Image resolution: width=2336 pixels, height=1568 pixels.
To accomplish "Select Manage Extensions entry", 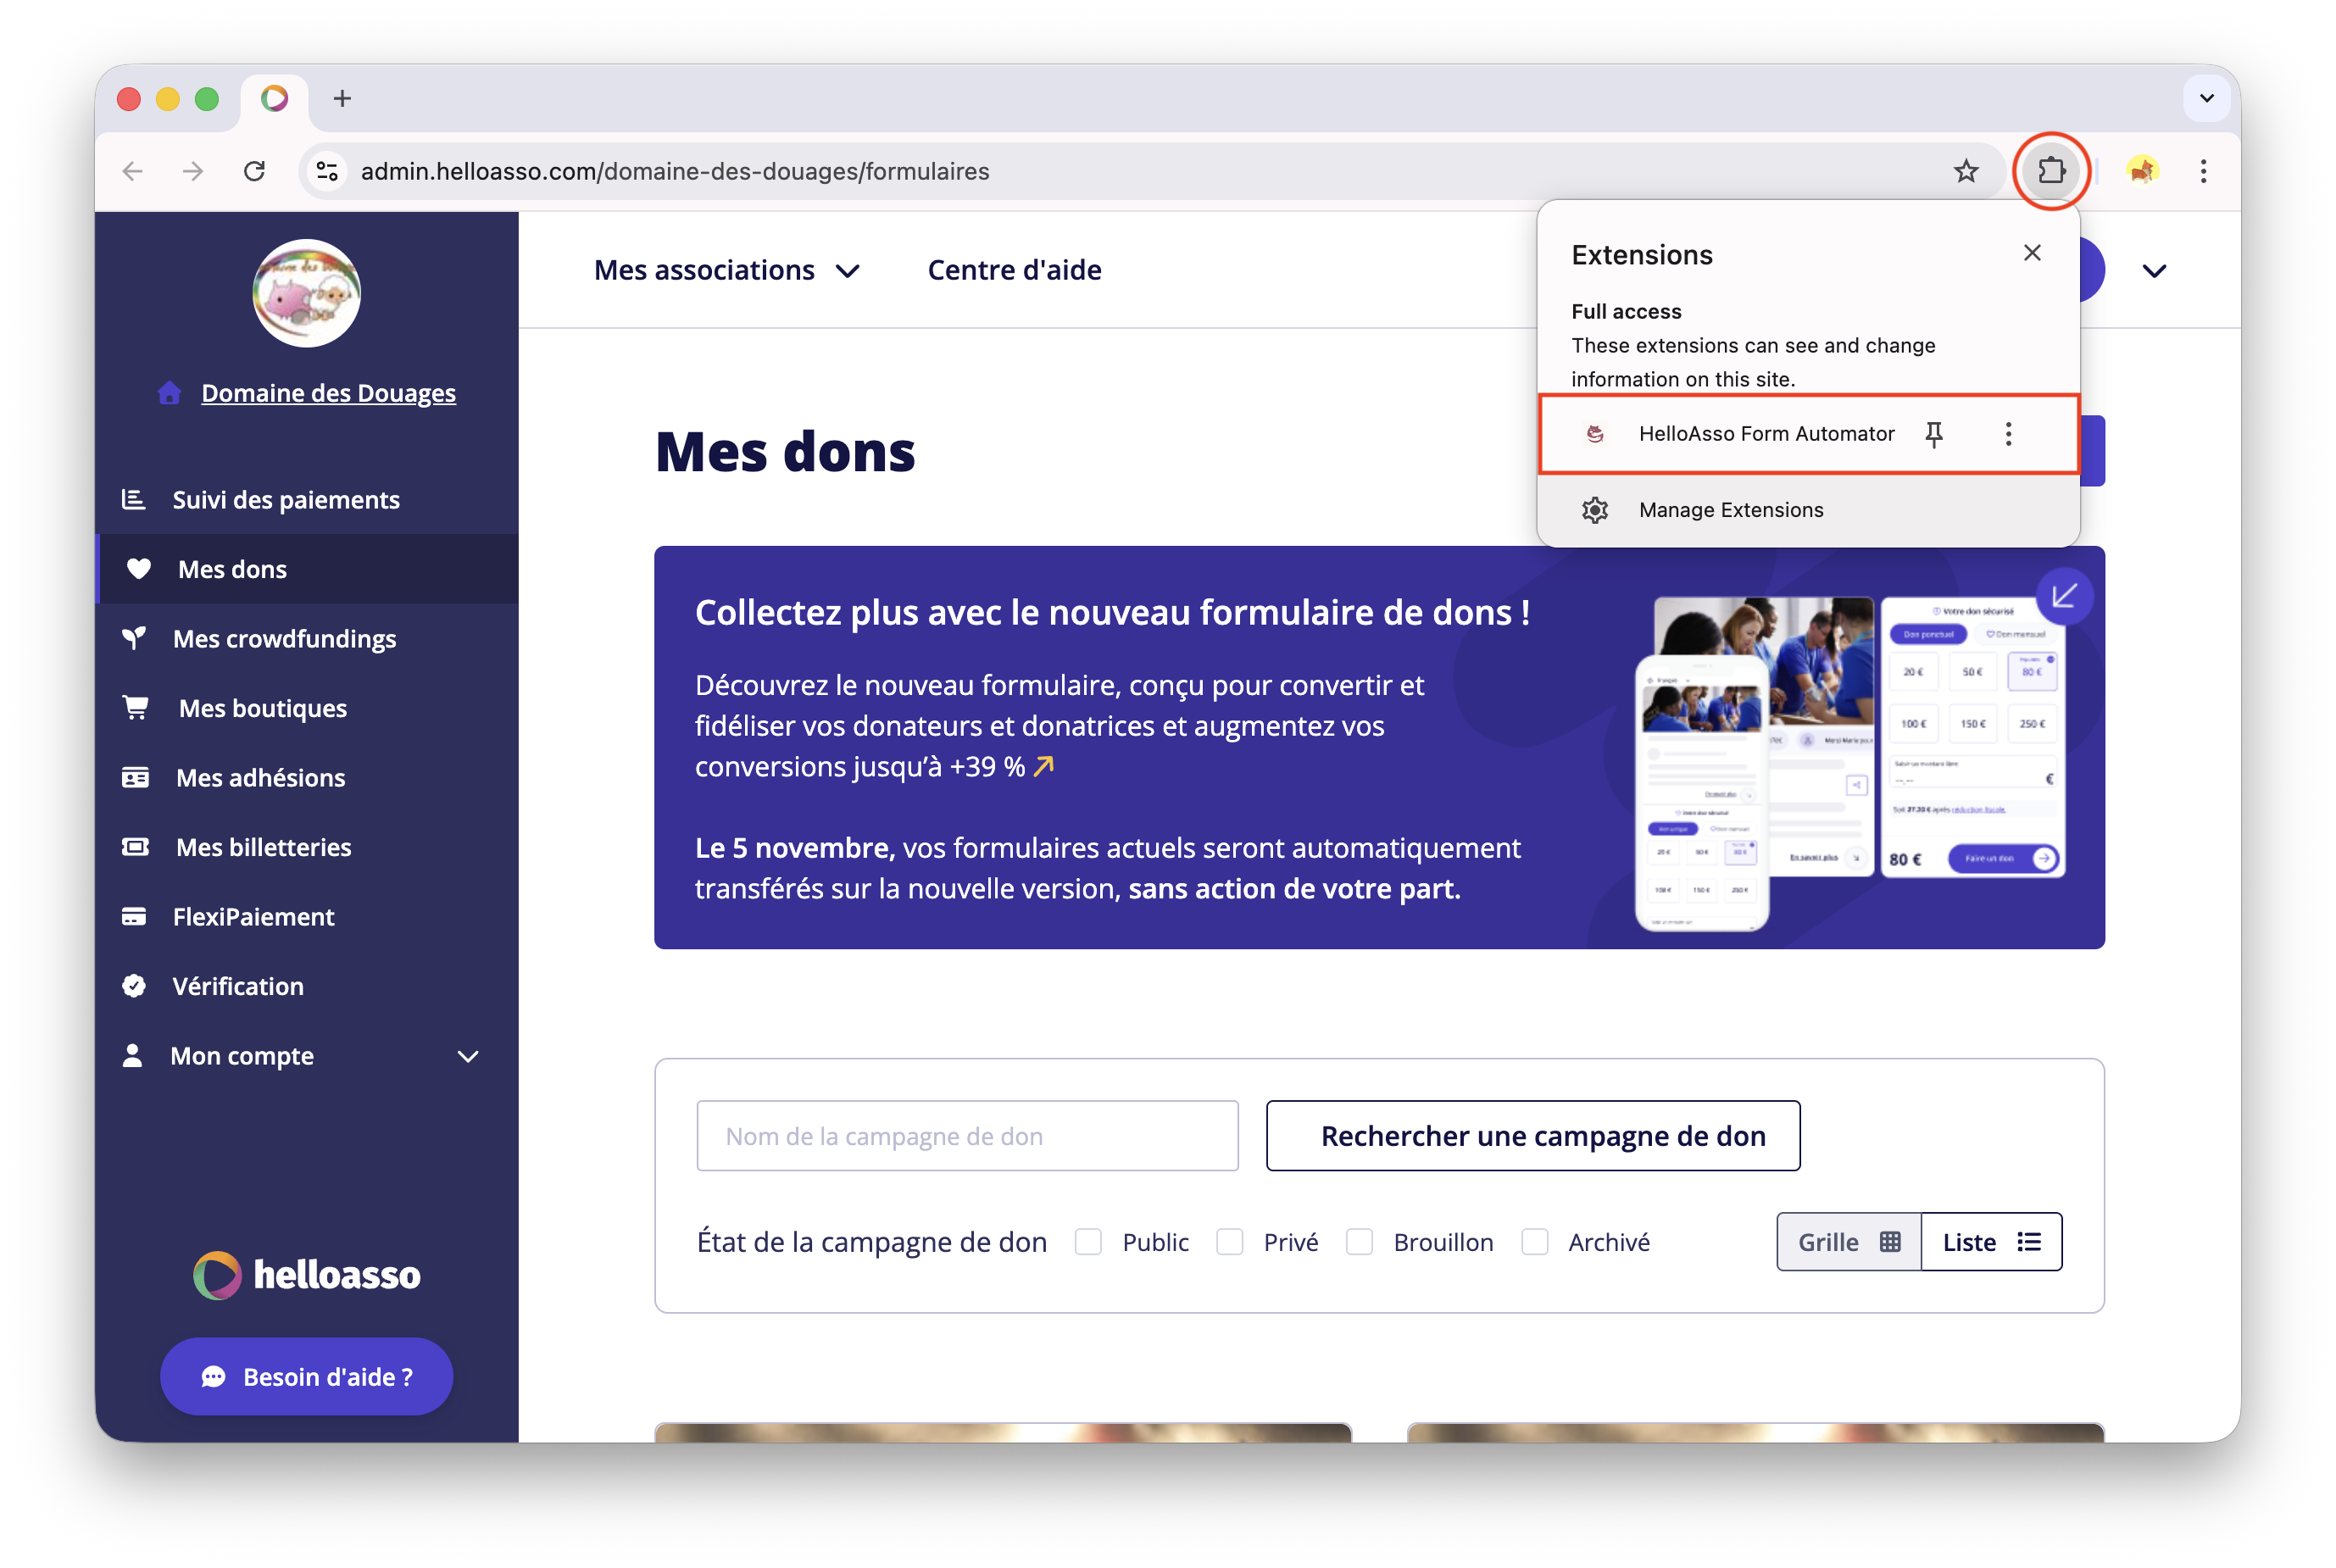I will [x=1730, y=510].
